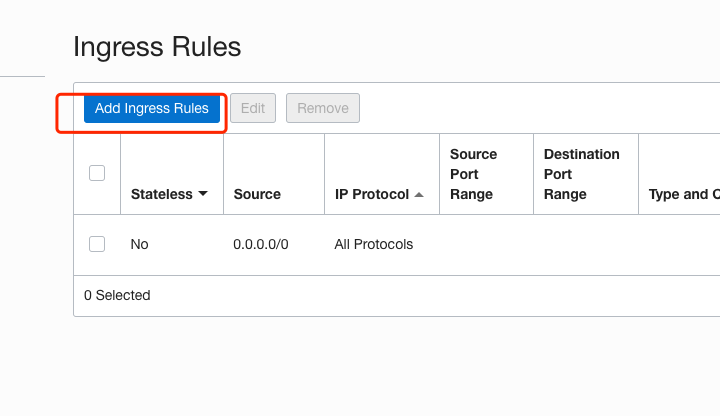Click the 0.0.0.0/0 source cell
Viewport: 720px width, 416px height.
261,244
